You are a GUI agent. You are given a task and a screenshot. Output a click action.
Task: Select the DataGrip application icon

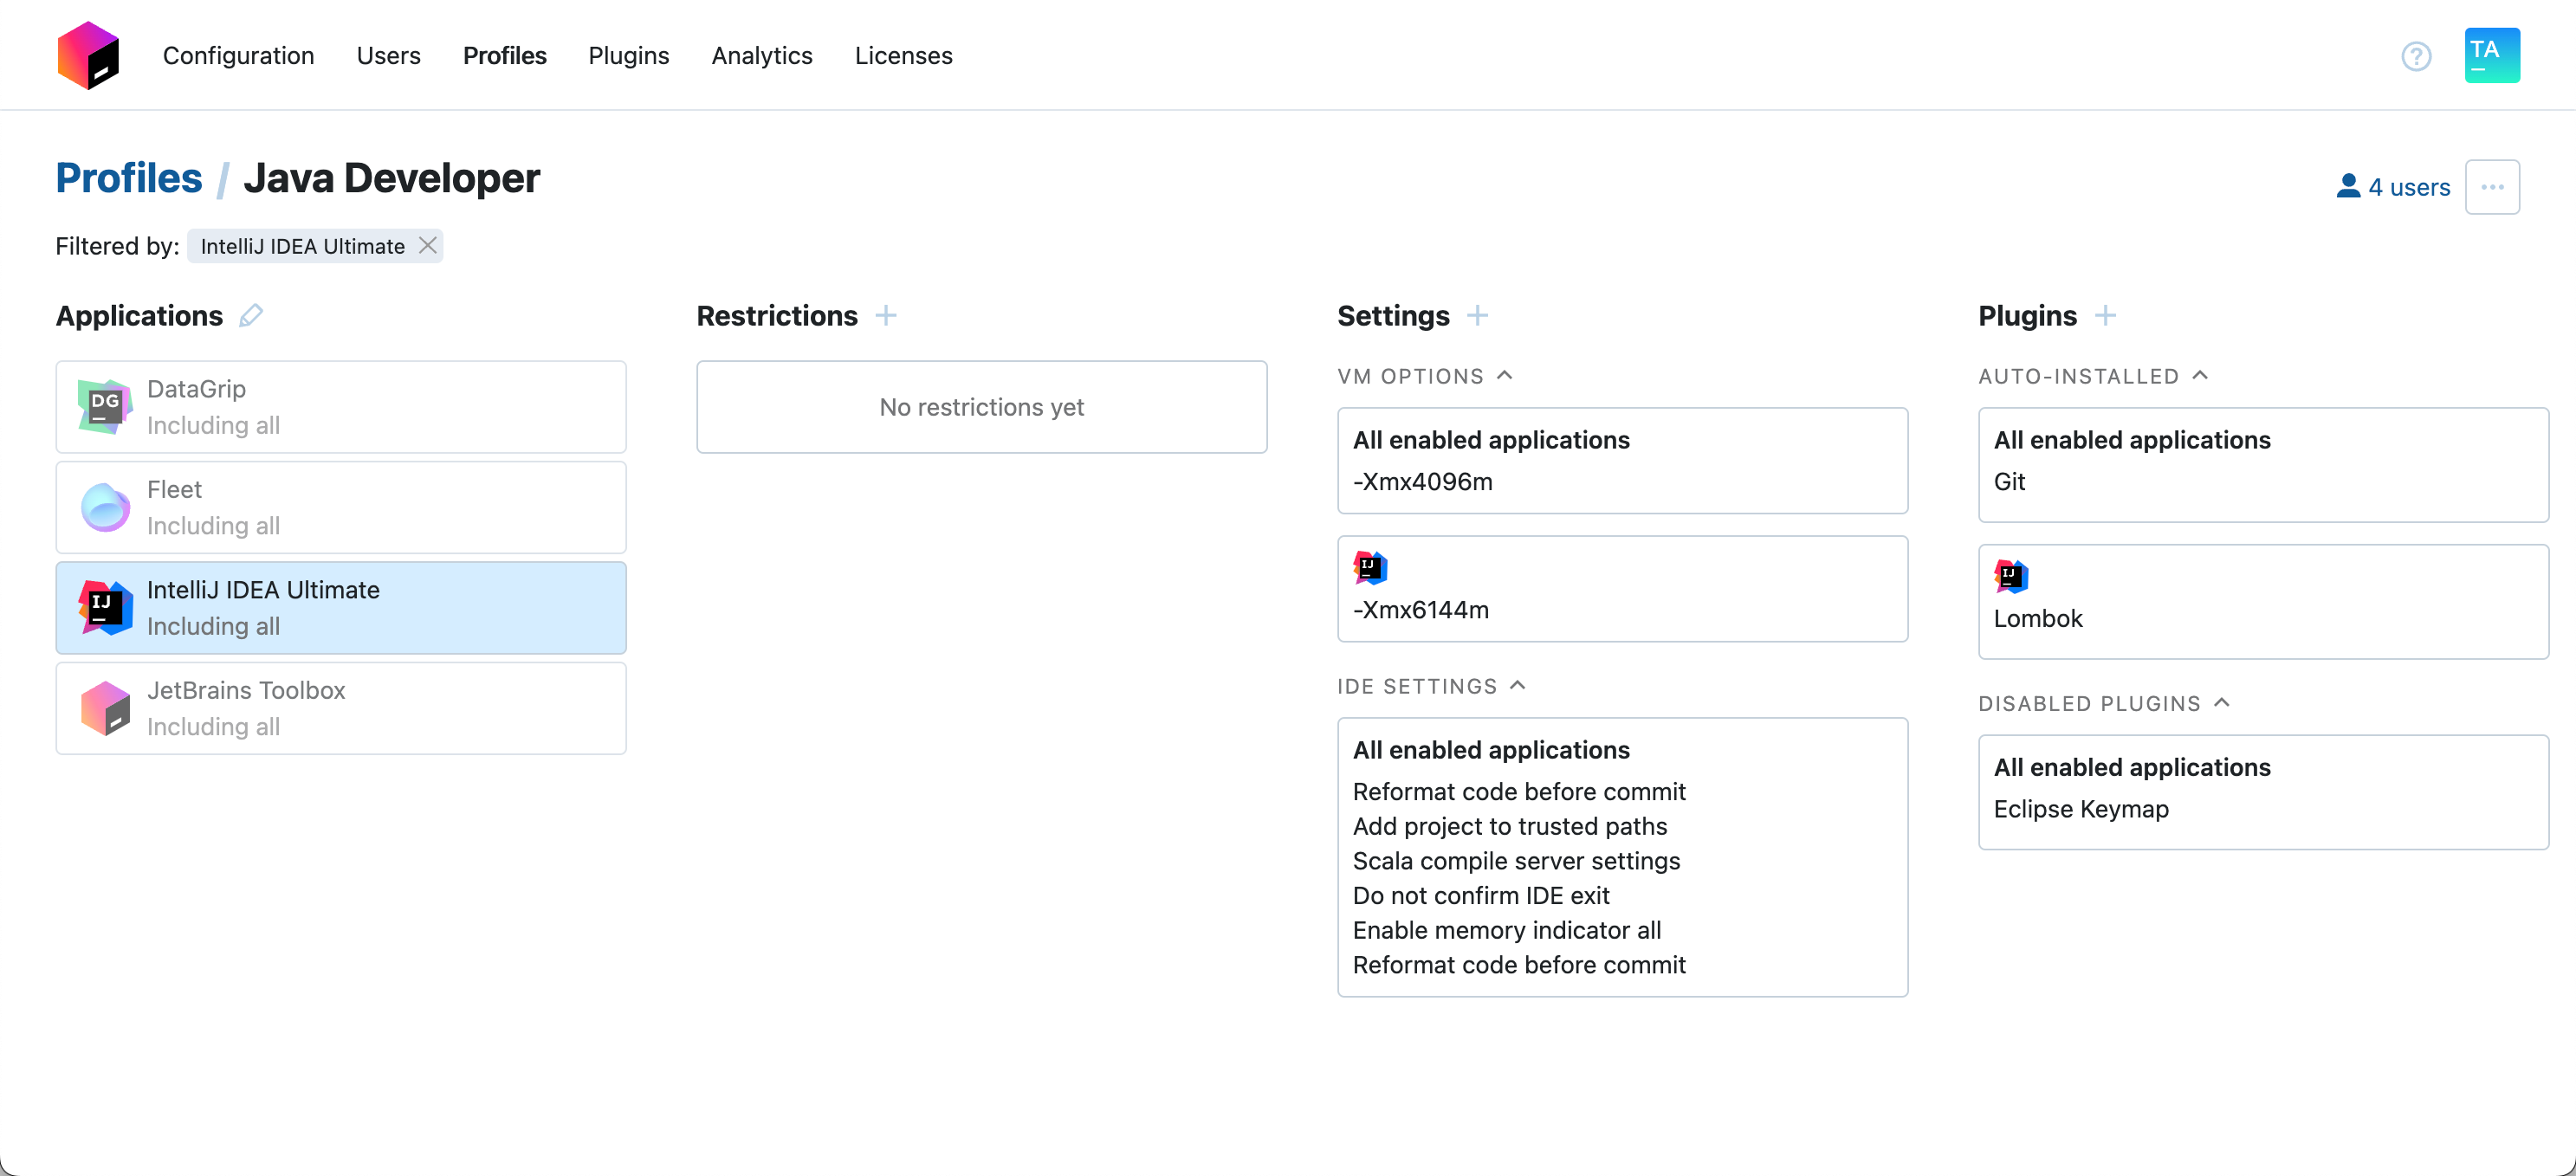[x=104, y=406]
